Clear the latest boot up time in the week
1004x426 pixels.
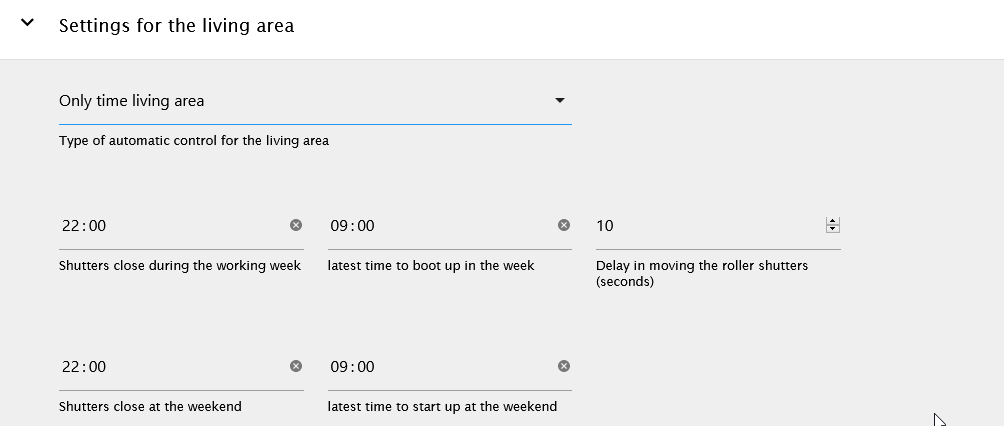pos(564,226)
